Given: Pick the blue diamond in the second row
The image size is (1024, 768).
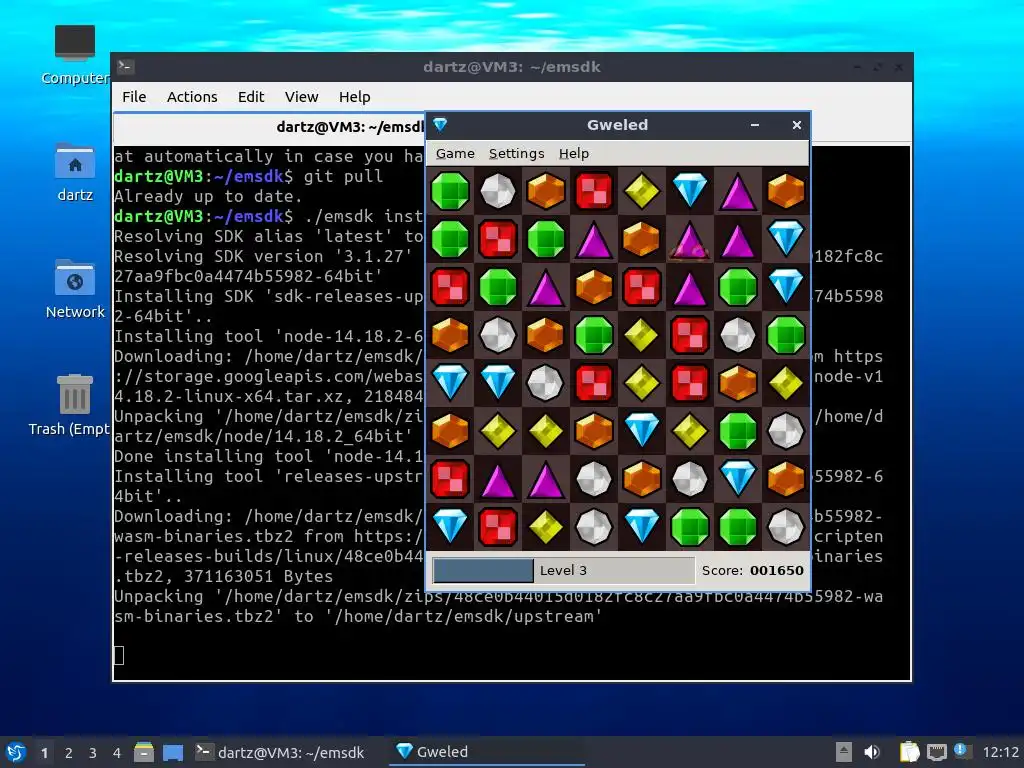Looking at the screenshot, I should [x=786, y=238].
